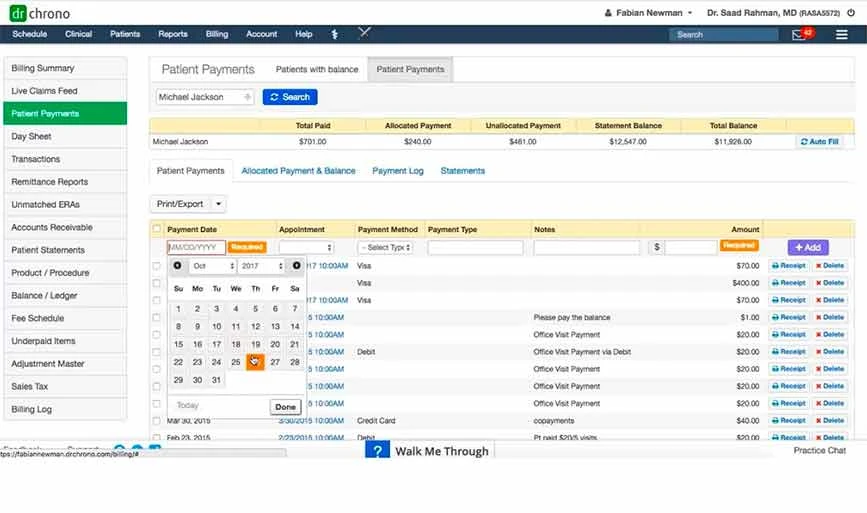Go to next month in calendar
Screen dimensions: 867x513
(x=296, y=266)
